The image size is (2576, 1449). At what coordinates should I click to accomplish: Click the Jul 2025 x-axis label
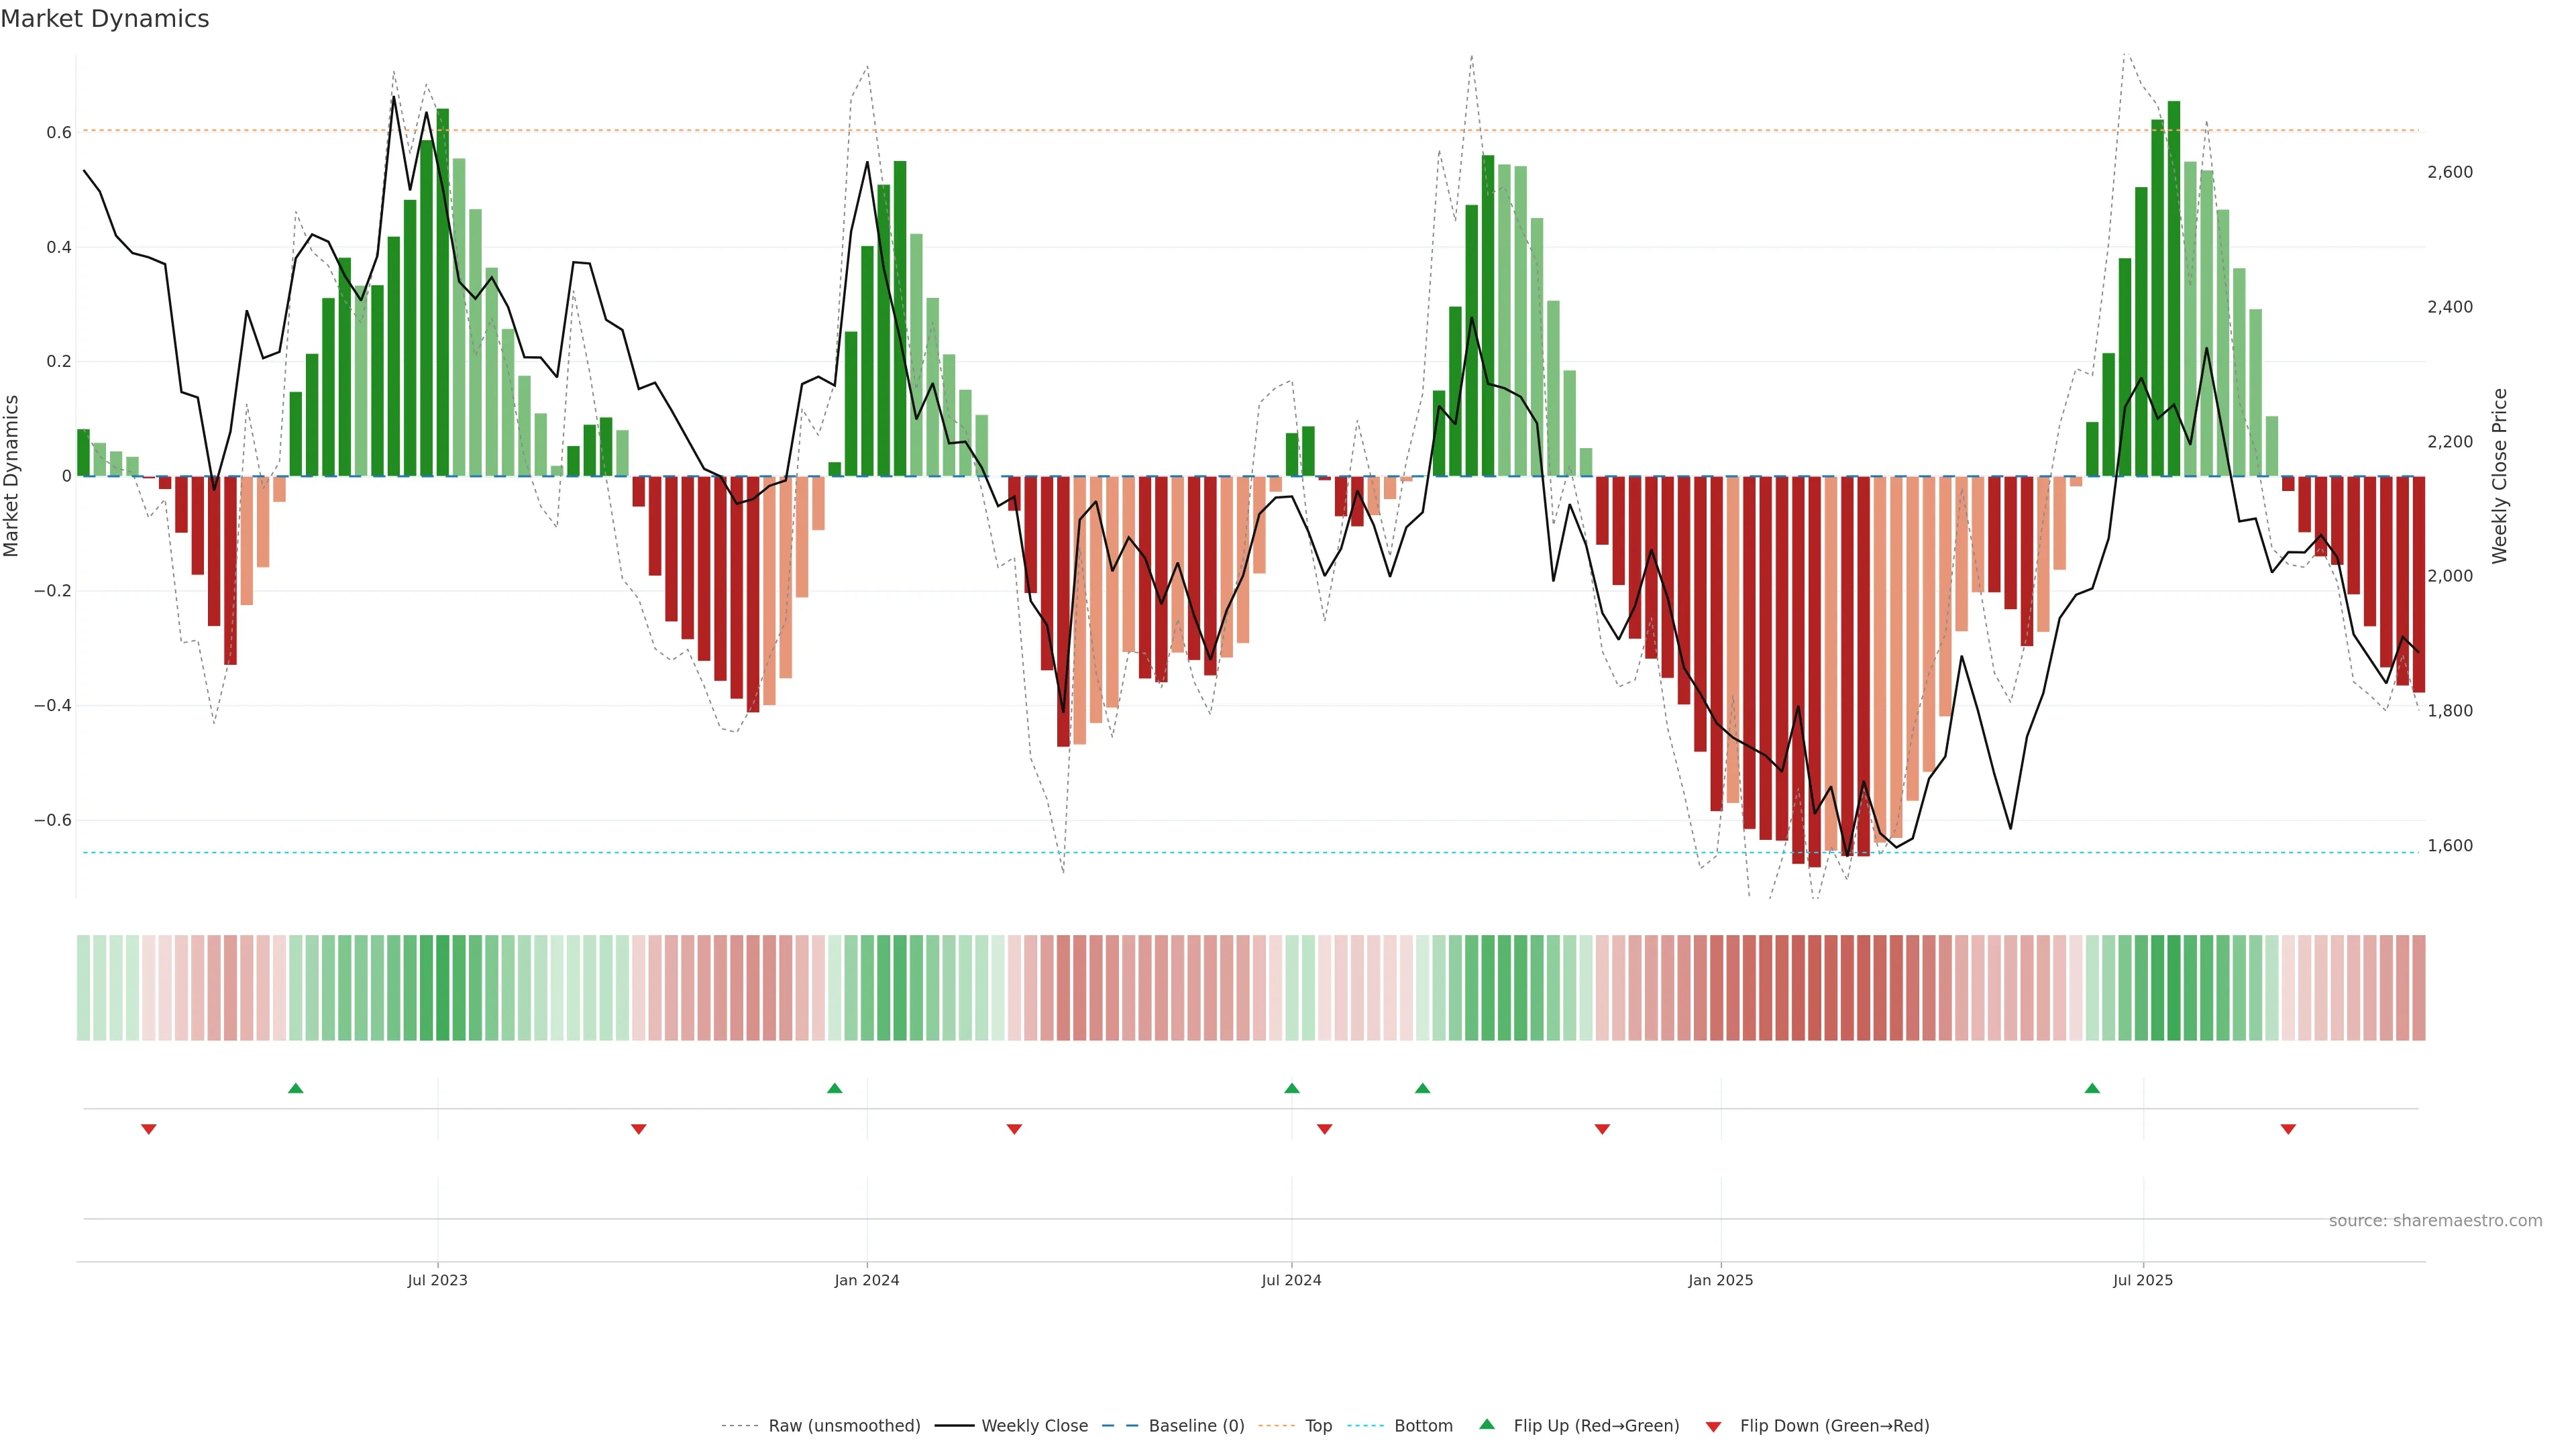point(2143,1280)
